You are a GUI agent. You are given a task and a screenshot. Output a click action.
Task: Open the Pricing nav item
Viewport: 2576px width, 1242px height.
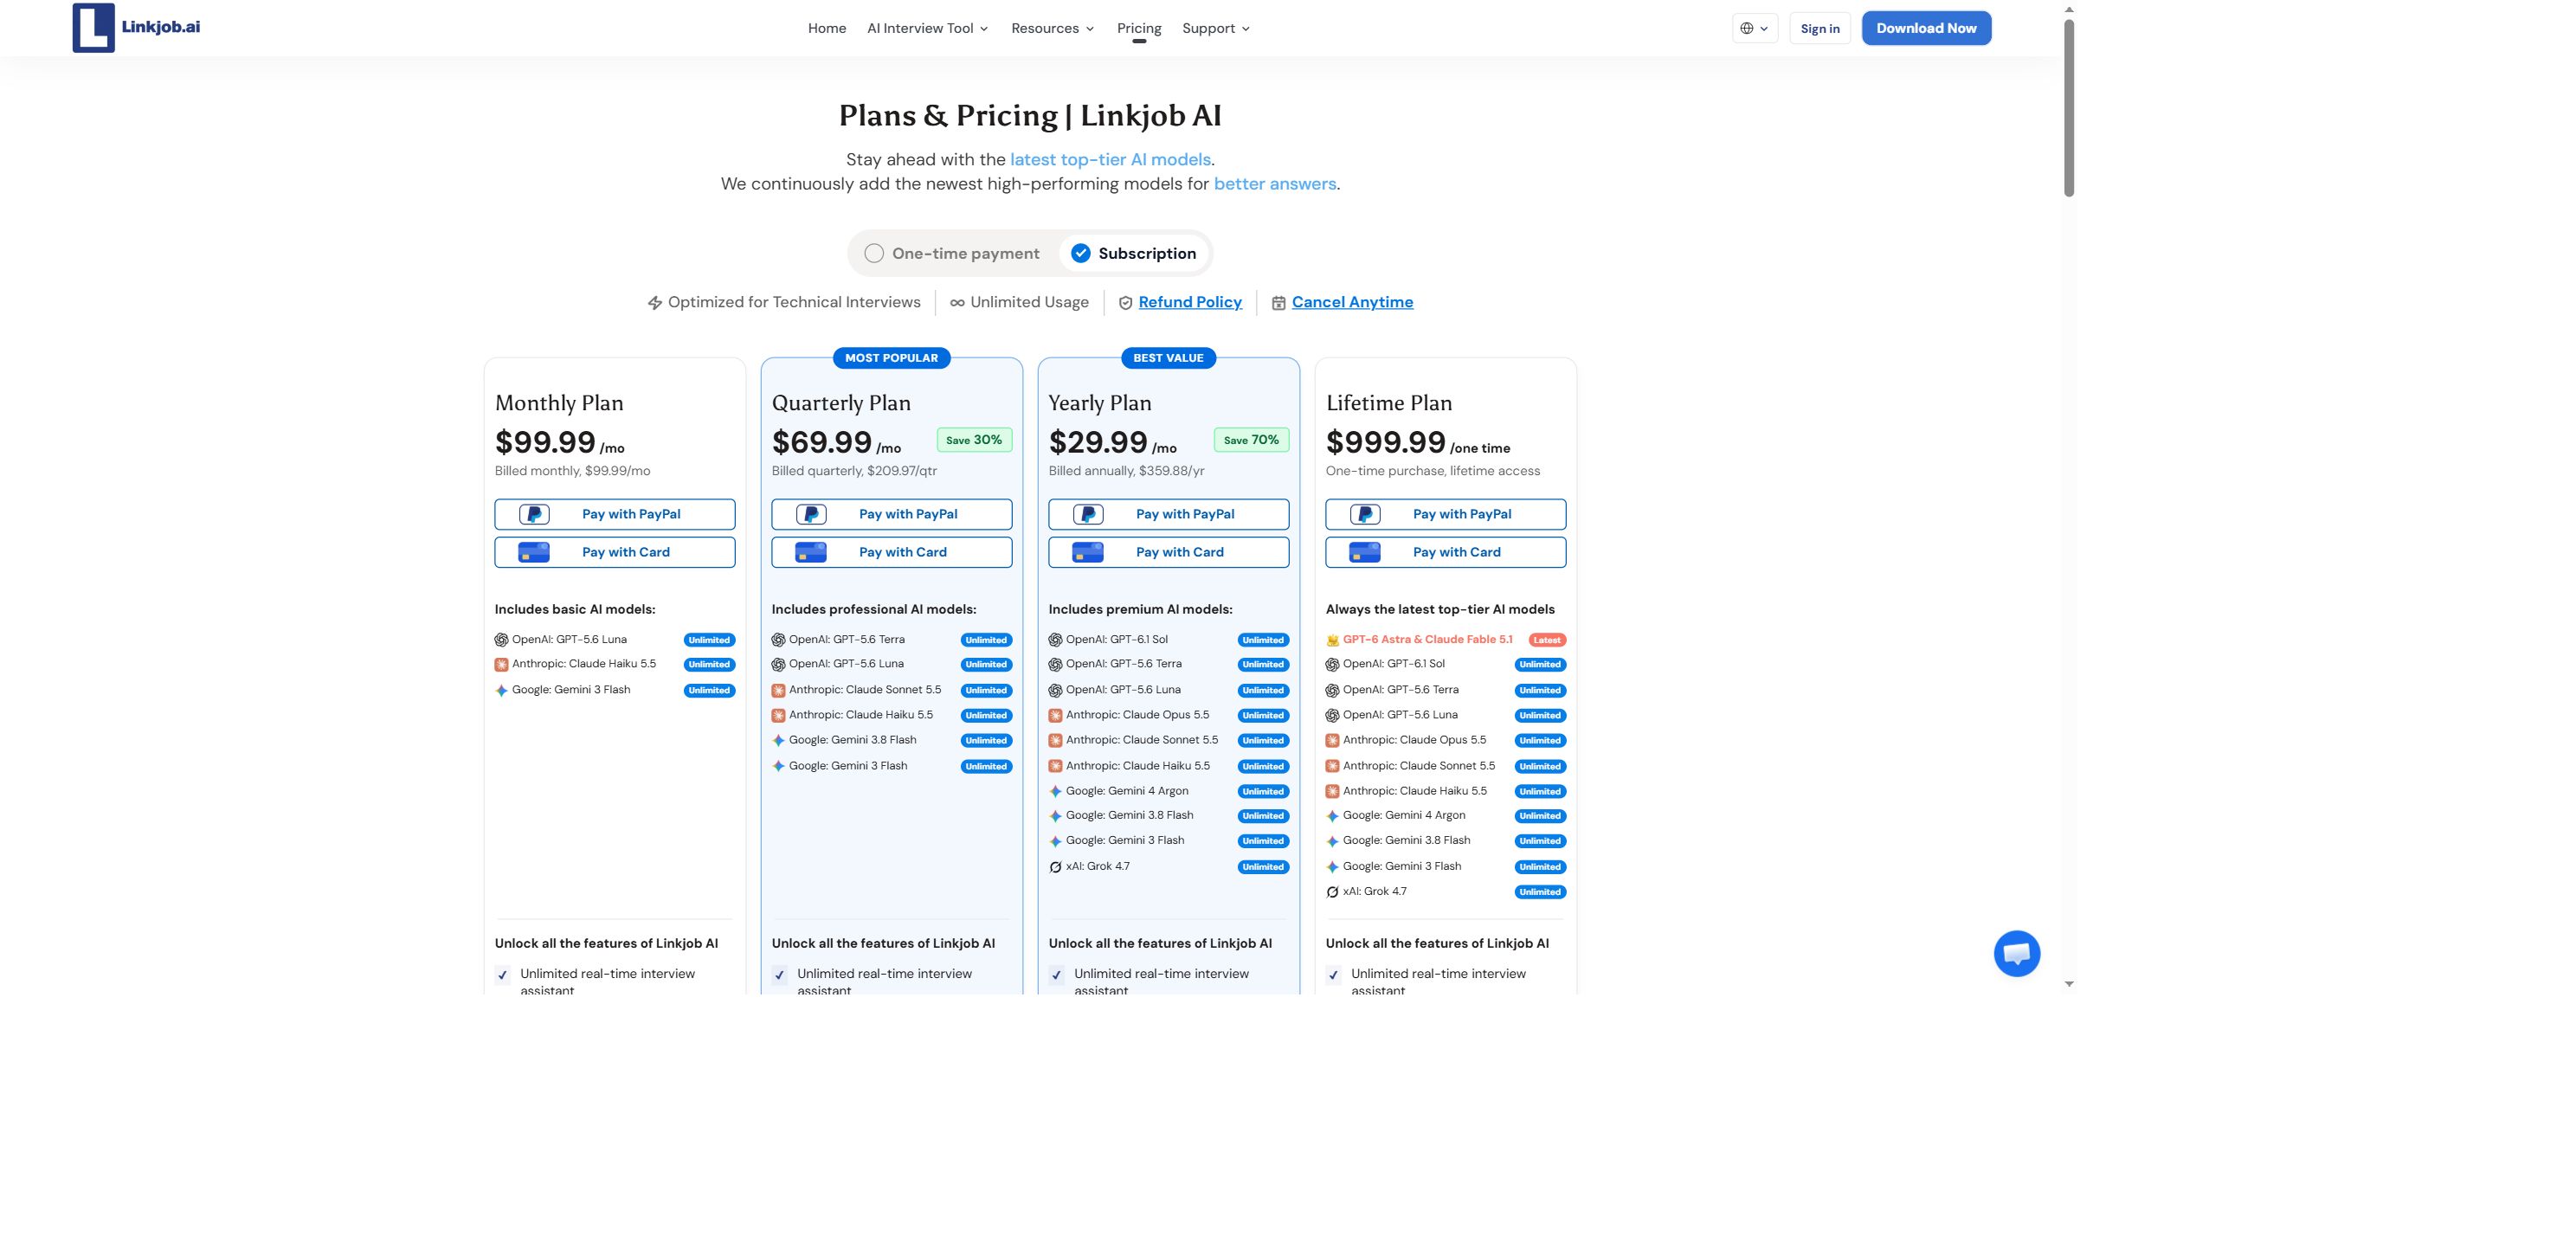pos(1139,28)
